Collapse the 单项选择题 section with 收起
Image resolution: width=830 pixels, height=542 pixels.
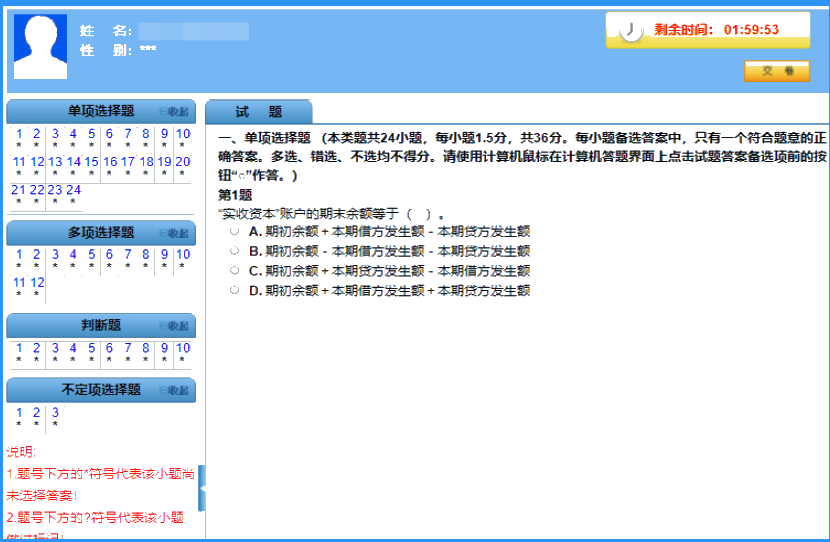(x=174, y=112)
